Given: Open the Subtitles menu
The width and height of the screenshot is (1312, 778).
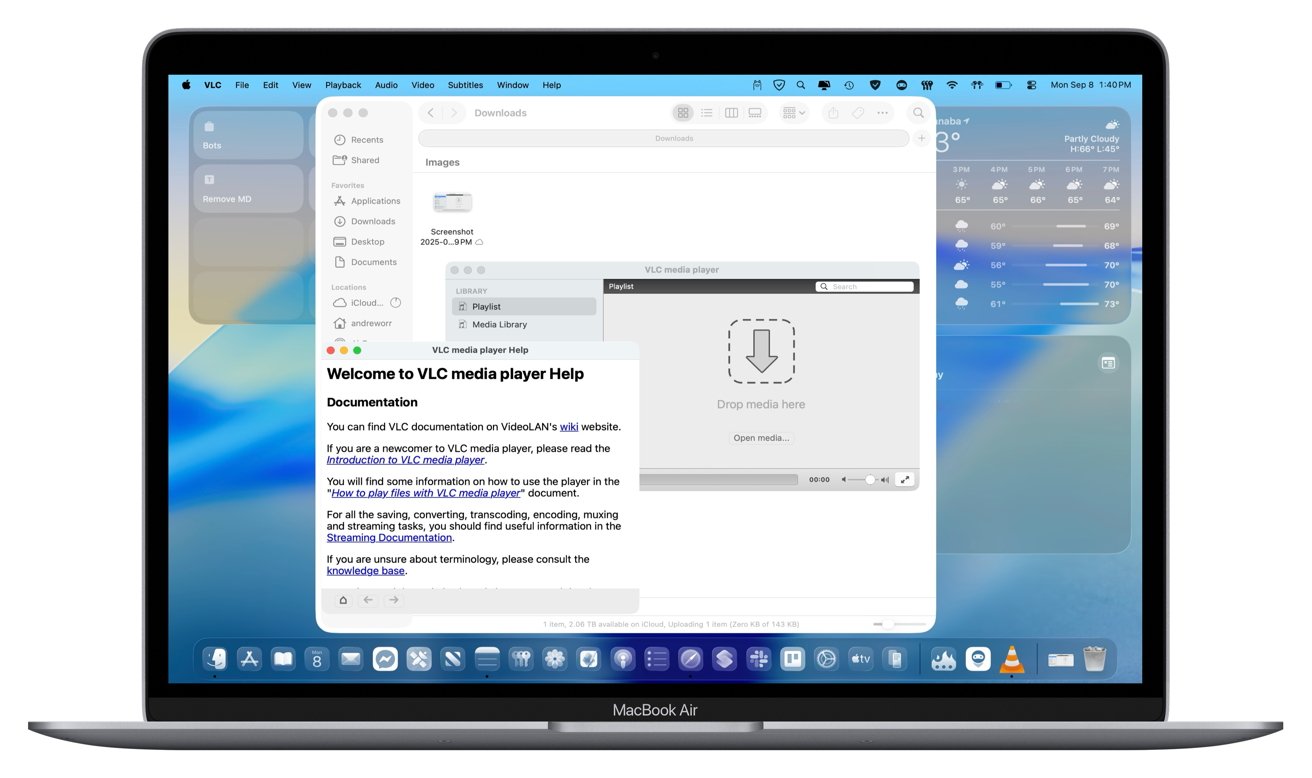Looking at the screenshot, I should (x=465, y=85).
